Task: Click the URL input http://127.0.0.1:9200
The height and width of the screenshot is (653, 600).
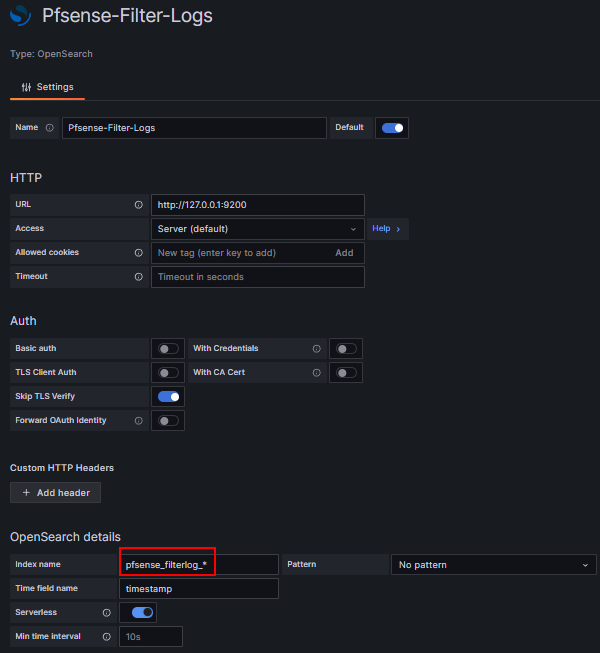Action: (258, 205)
